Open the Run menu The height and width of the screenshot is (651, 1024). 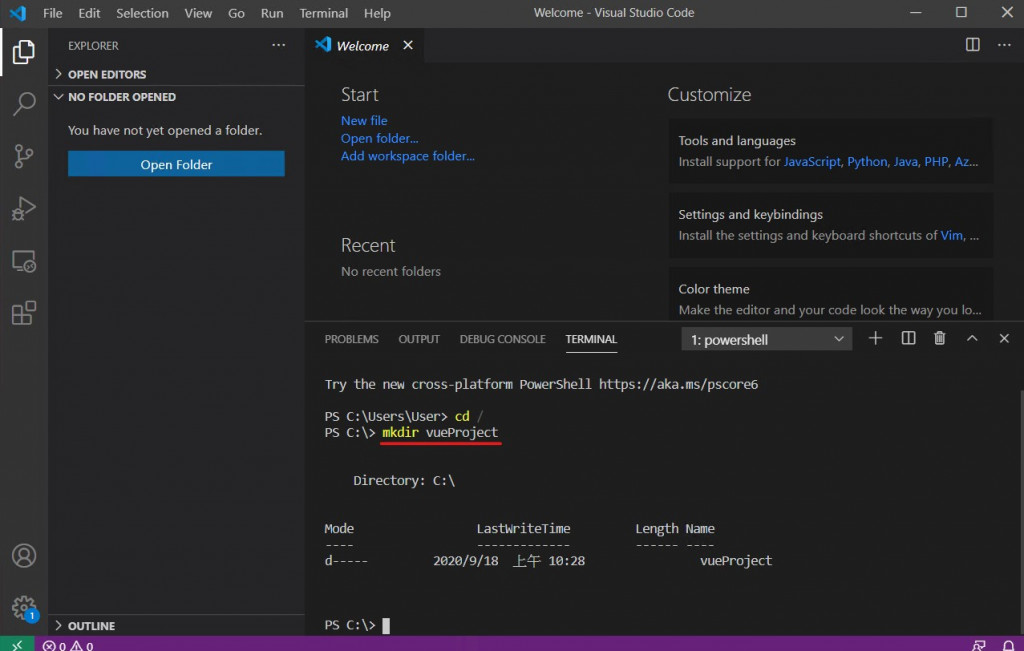tap(272, 13)
